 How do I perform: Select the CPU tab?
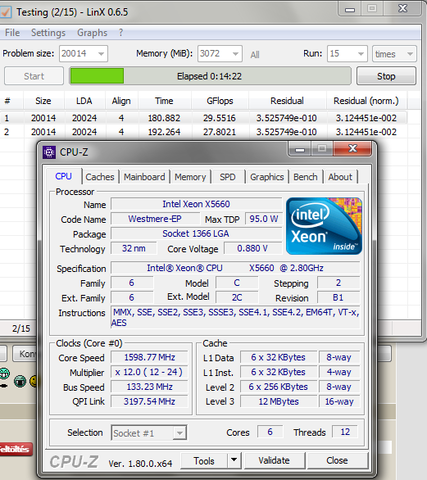point(63,176)
